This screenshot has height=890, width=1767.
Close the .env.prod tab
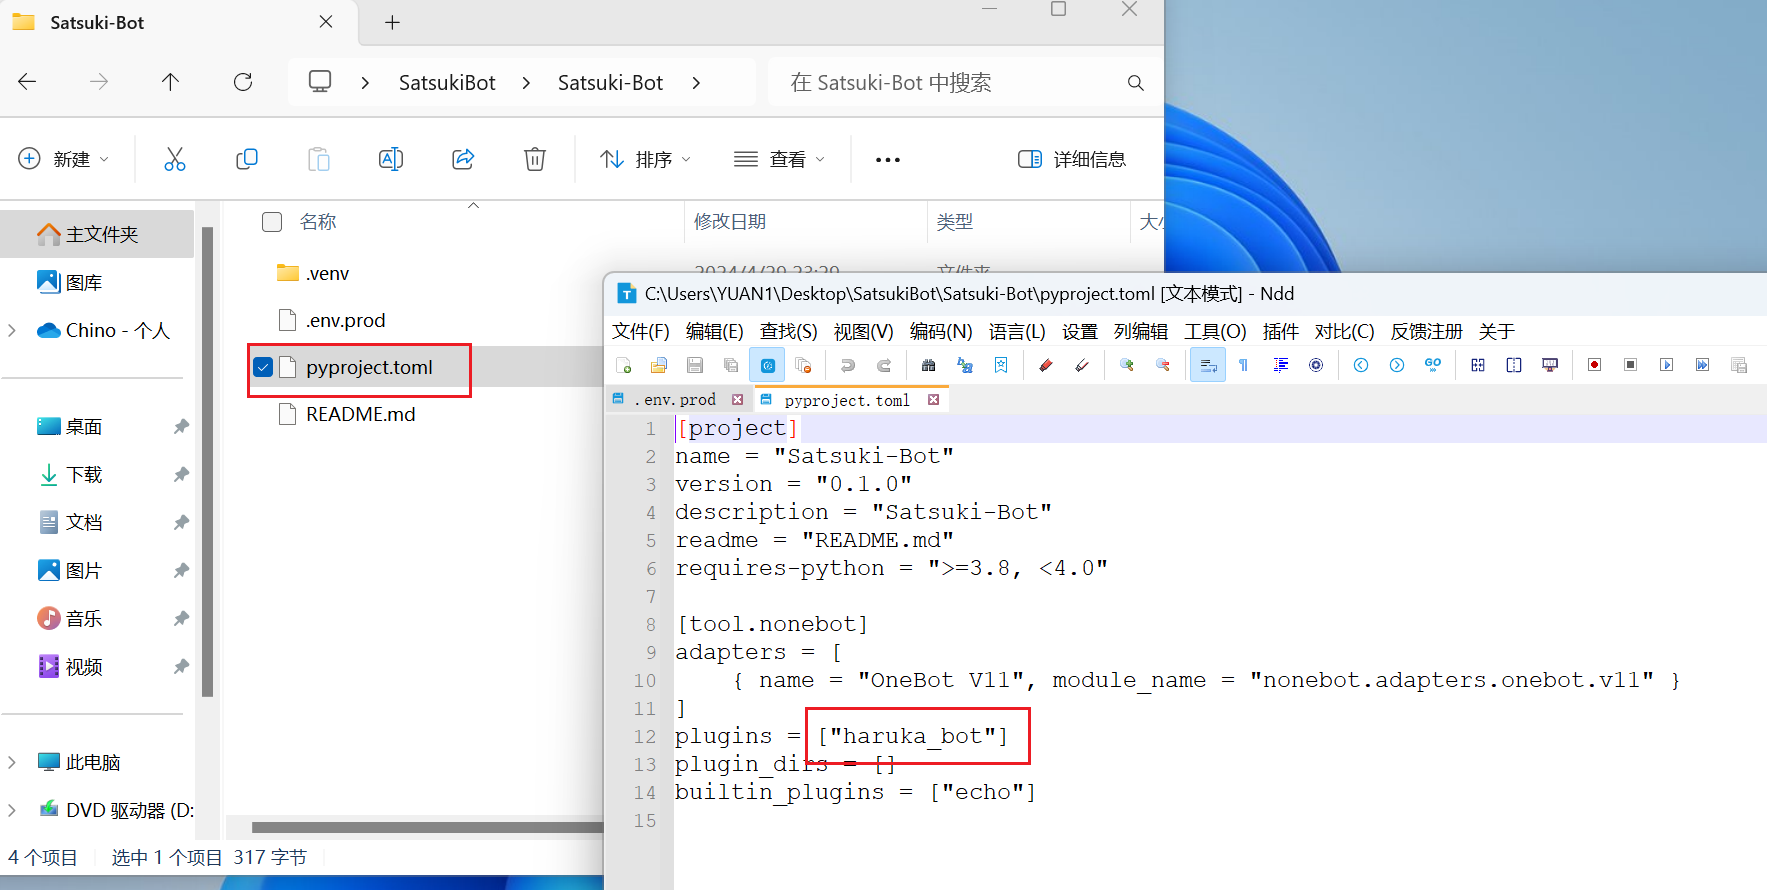point(738,399)
